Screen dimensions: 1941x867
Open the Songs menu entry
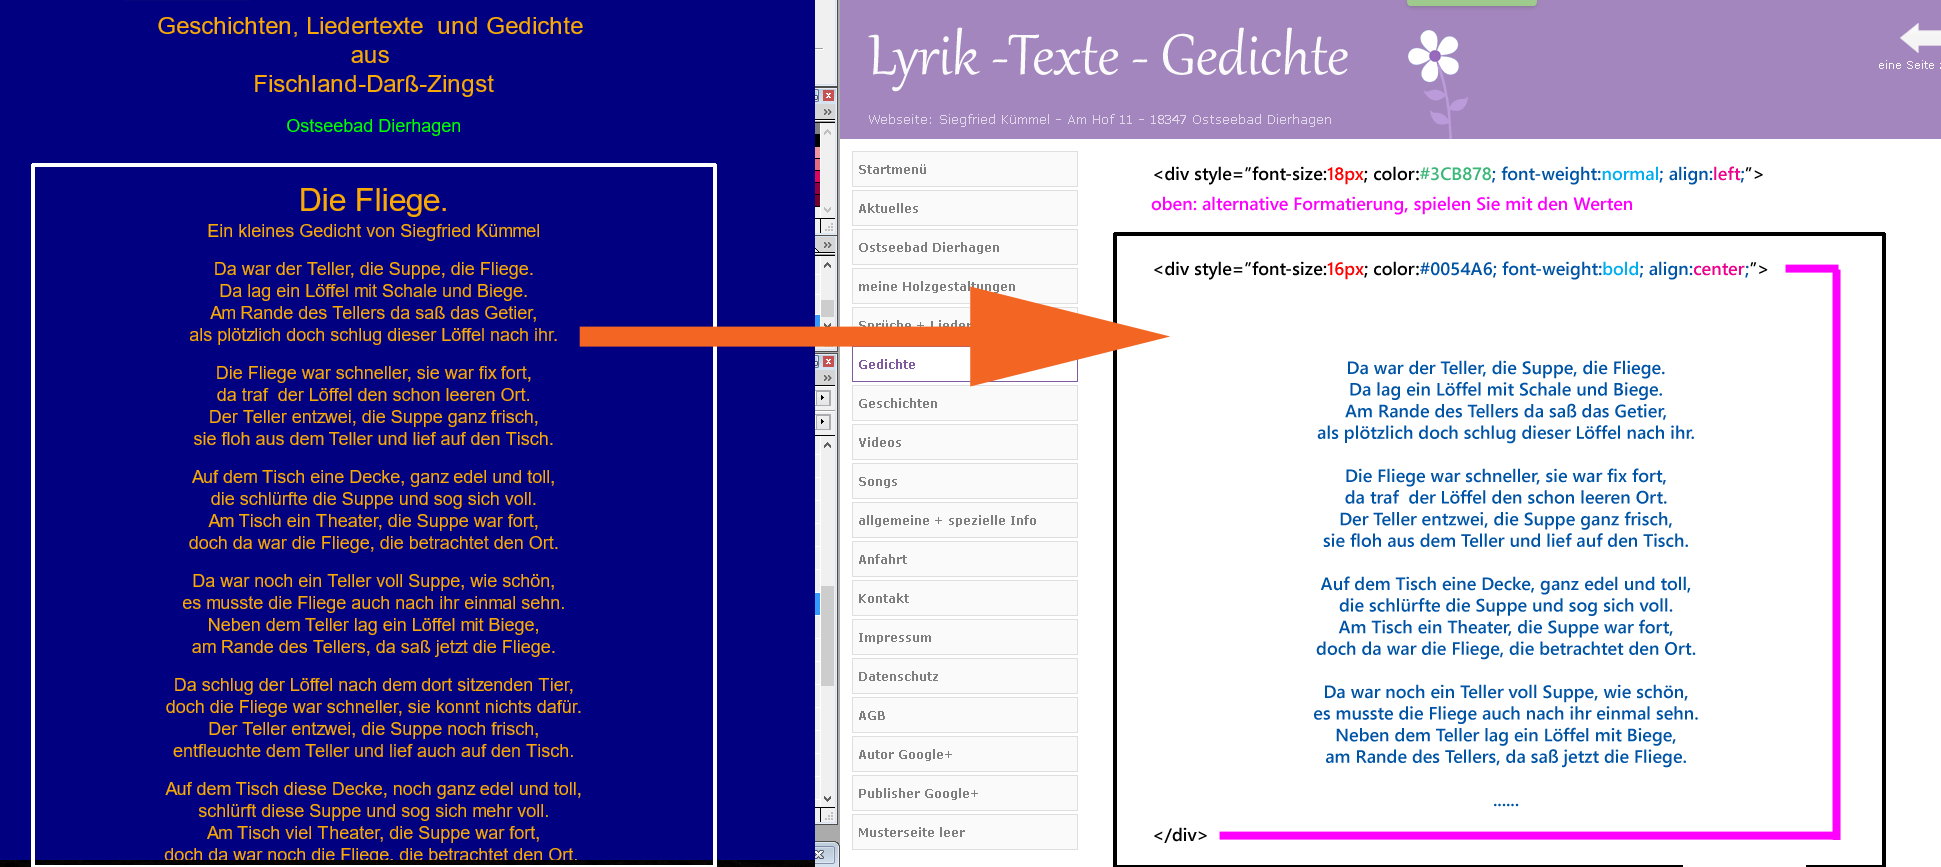964,481
